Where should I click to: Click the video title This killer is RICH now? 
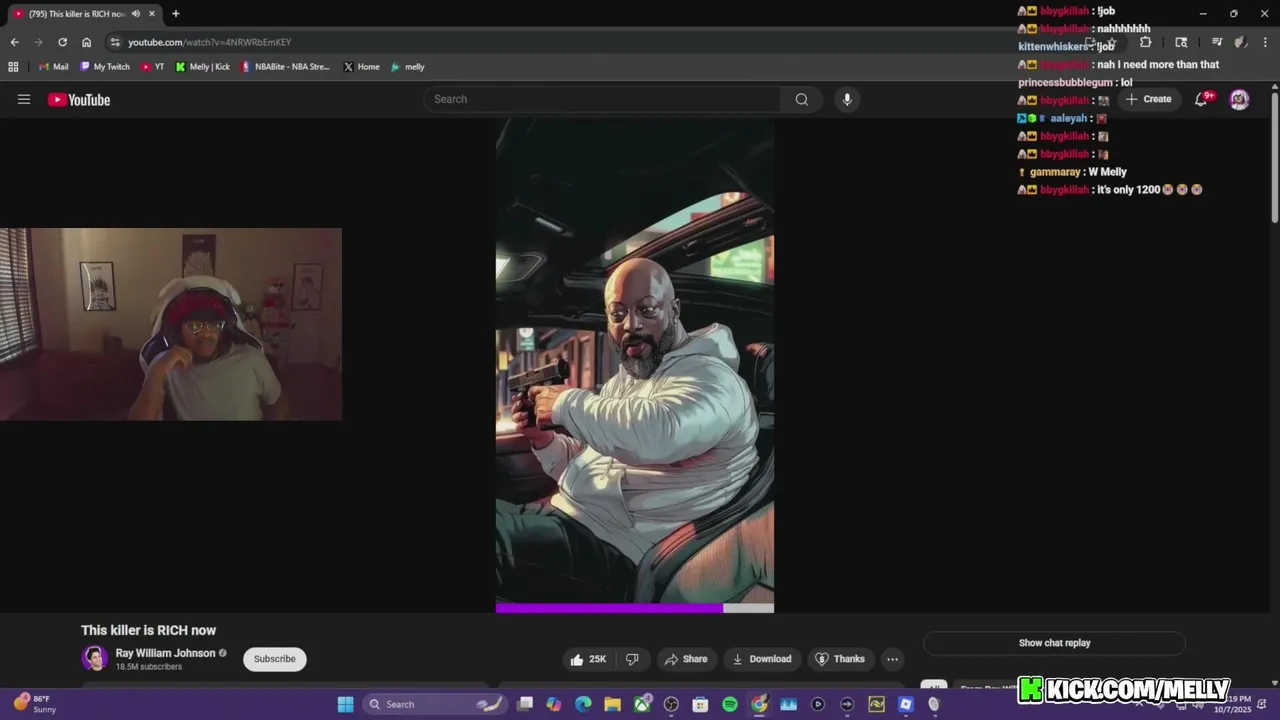148,630
